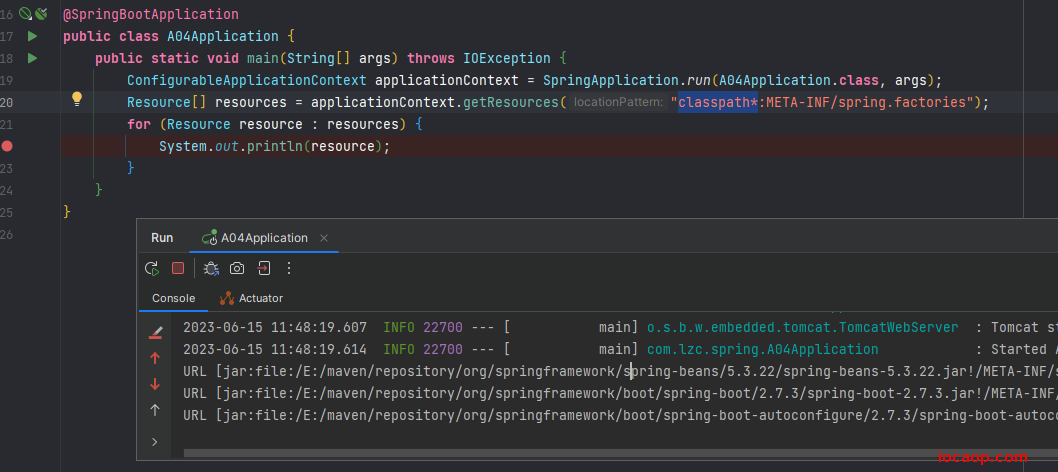Click Resource[] type on line 20

point(167,102)
